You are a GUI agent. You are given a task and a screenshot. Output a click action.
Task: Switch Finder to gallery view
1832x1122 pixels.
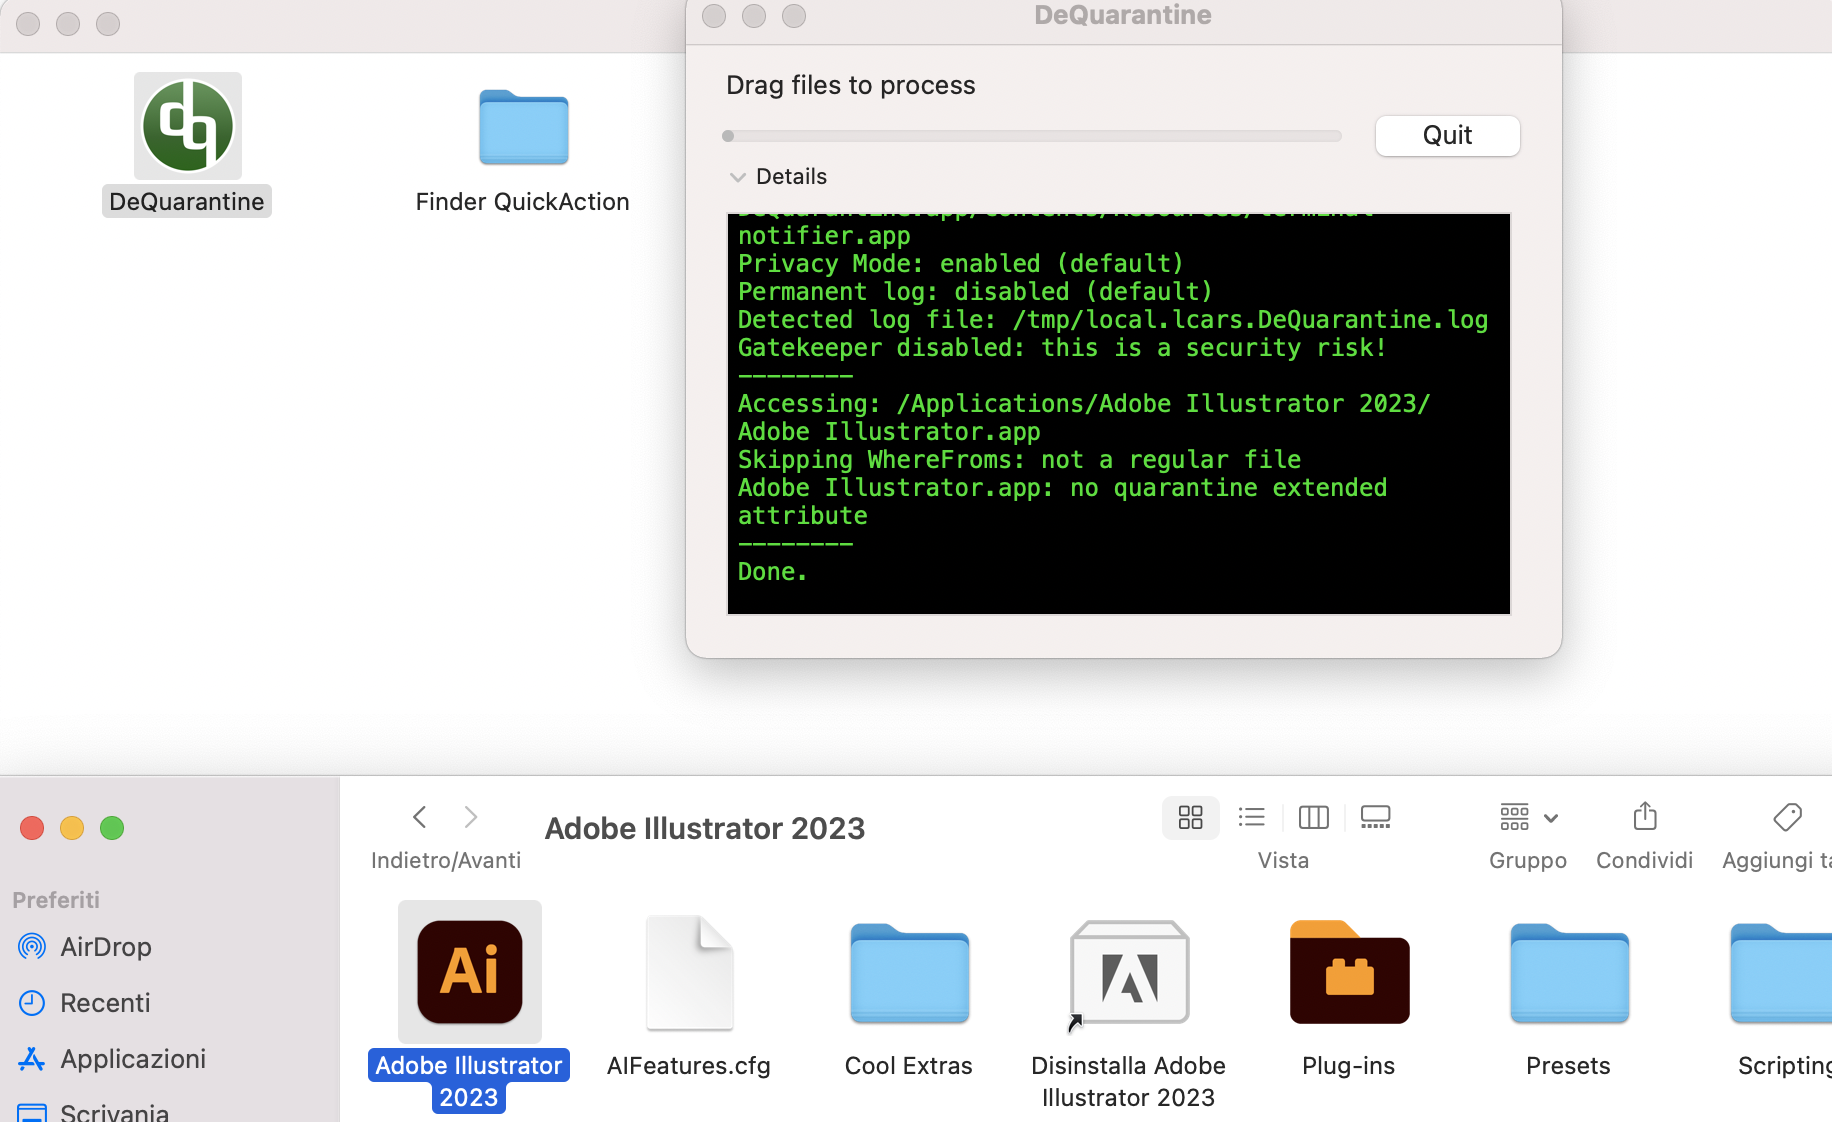pyautogui.click(x=1375, y=818)
